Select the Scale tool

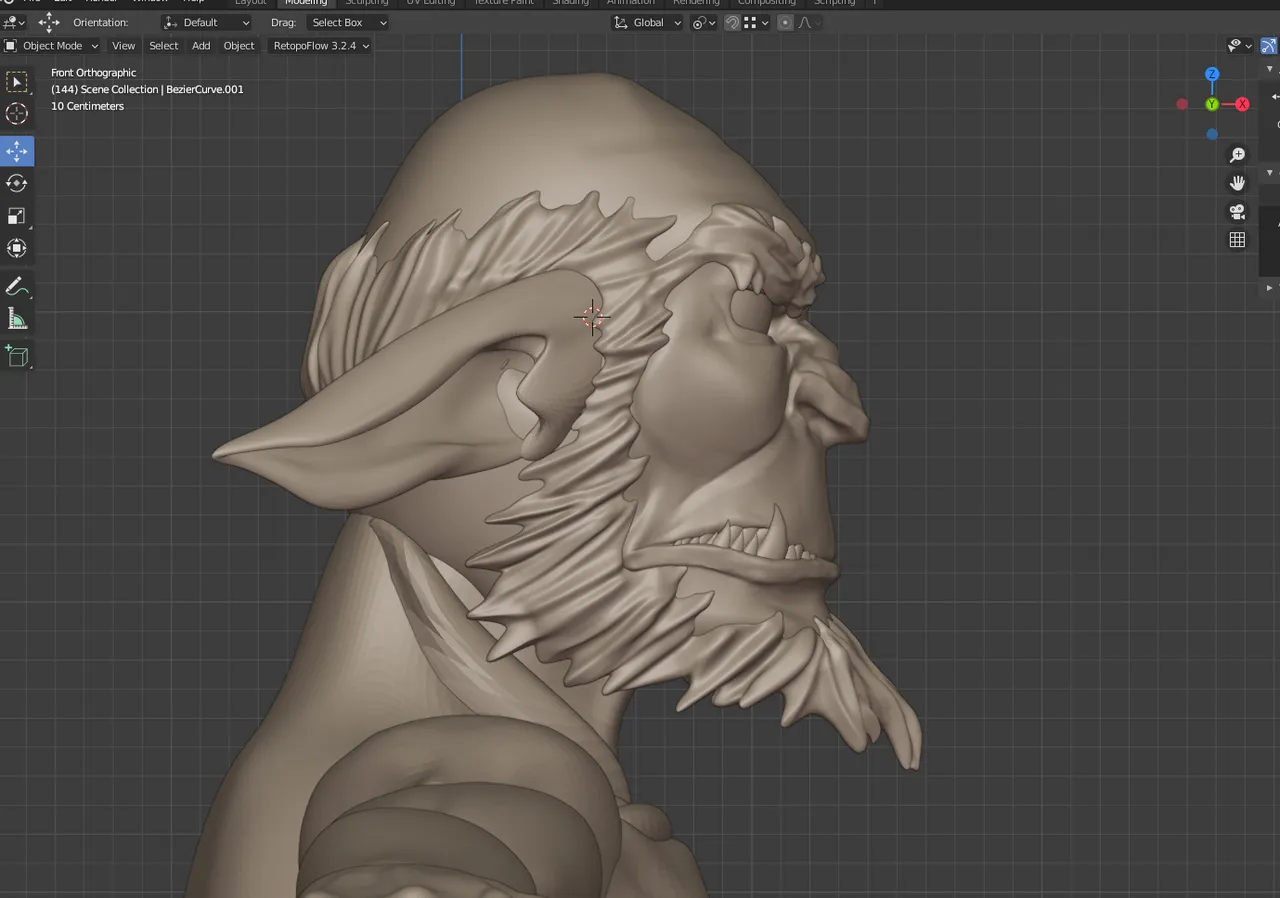[x=17, y=216]
